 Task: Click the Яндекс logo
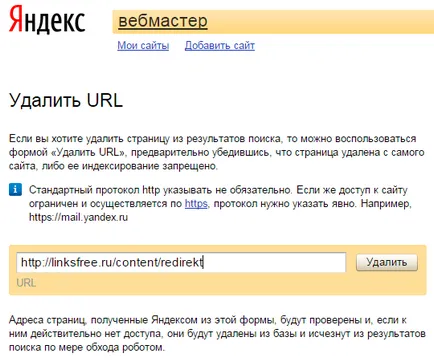pyautogui.click(x=47, y=20)
